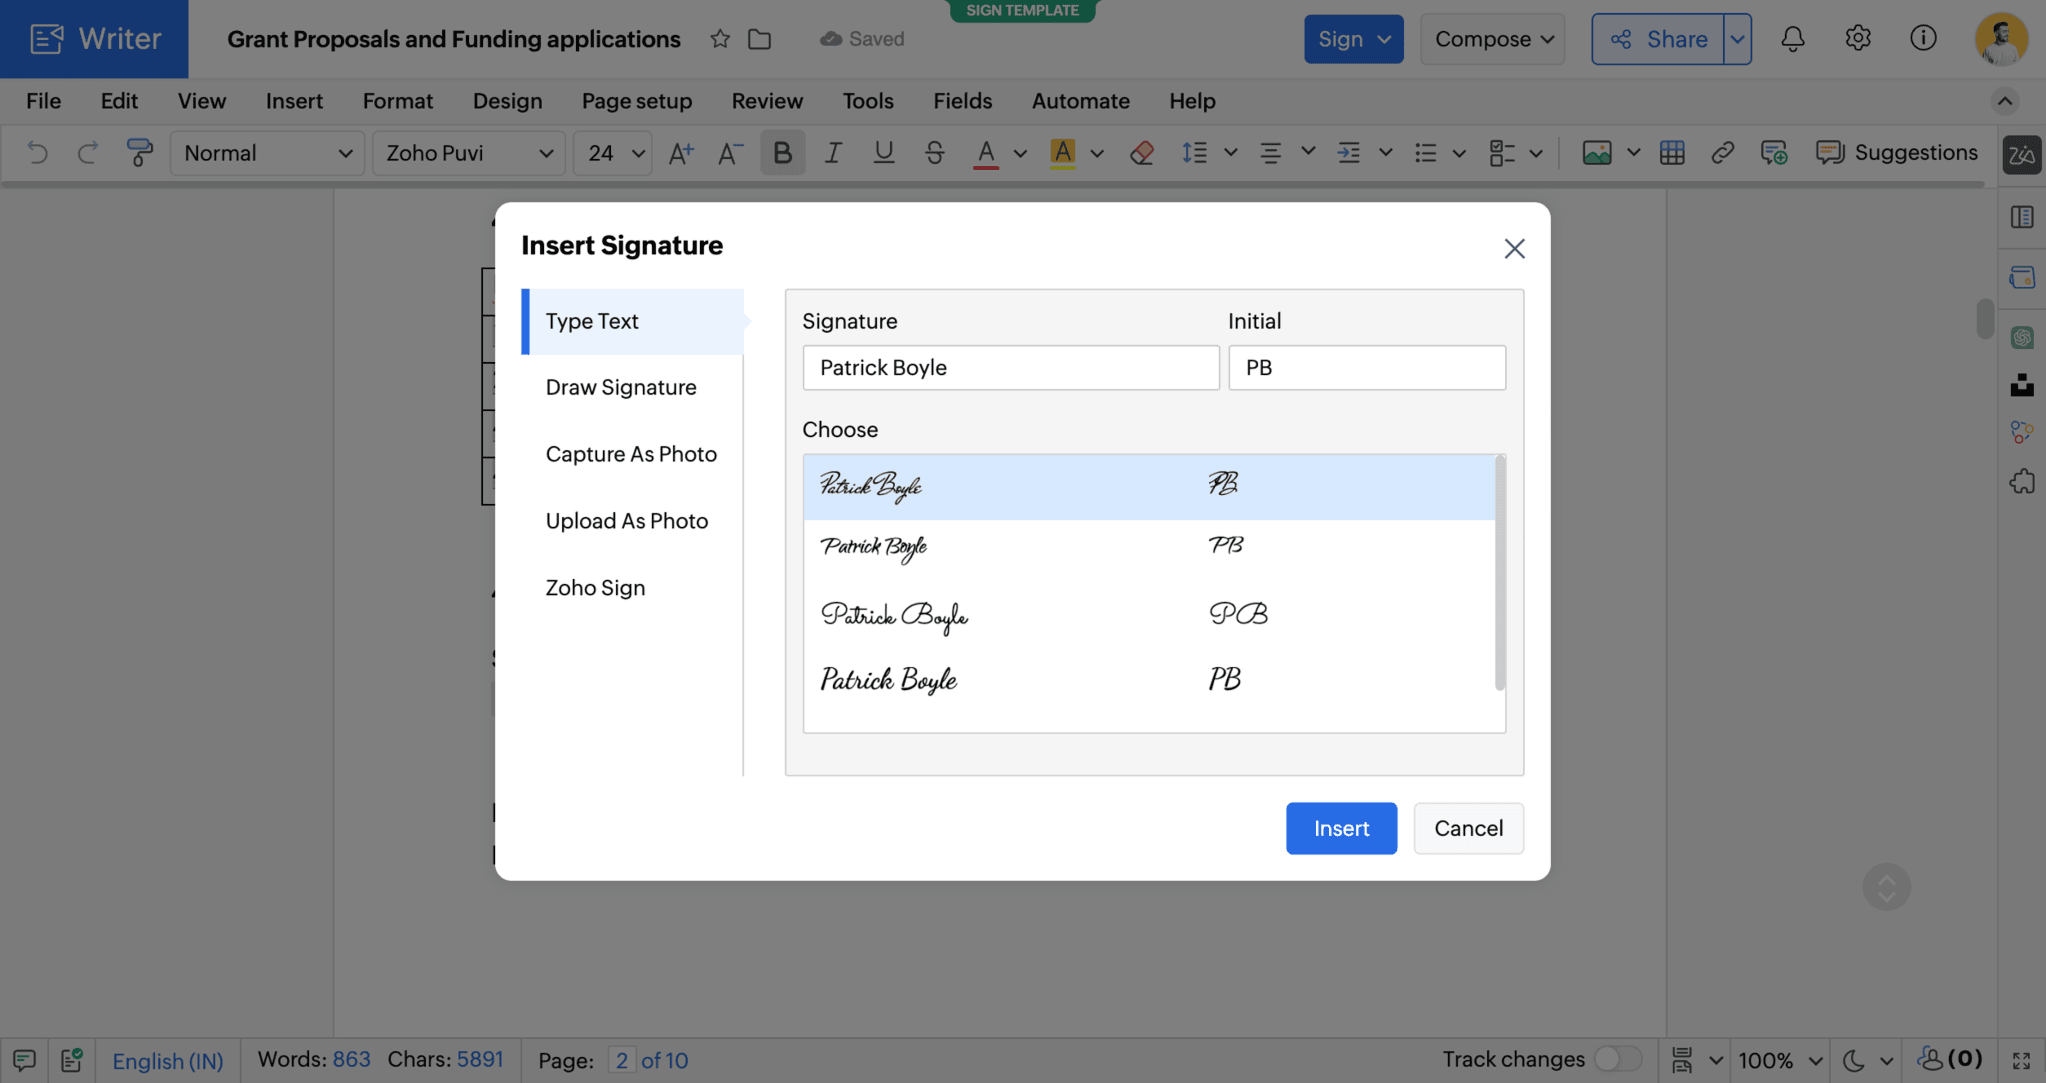Click the Initial text field

(1367, 368)
